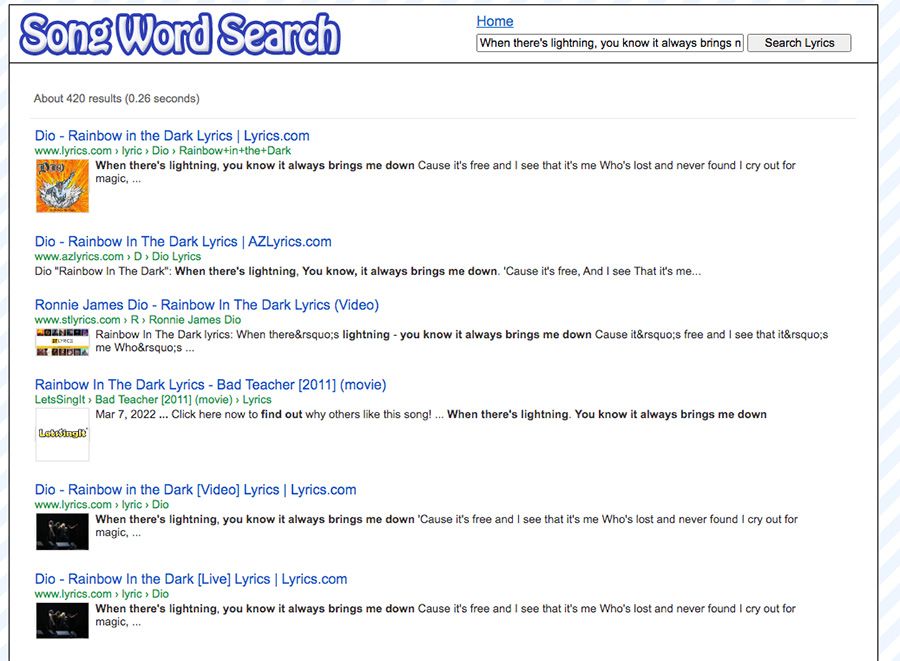Click the thumbnail beside the [Video] result
The width and height of the screenshot is (900, 661).
click(x=62, y=531)
